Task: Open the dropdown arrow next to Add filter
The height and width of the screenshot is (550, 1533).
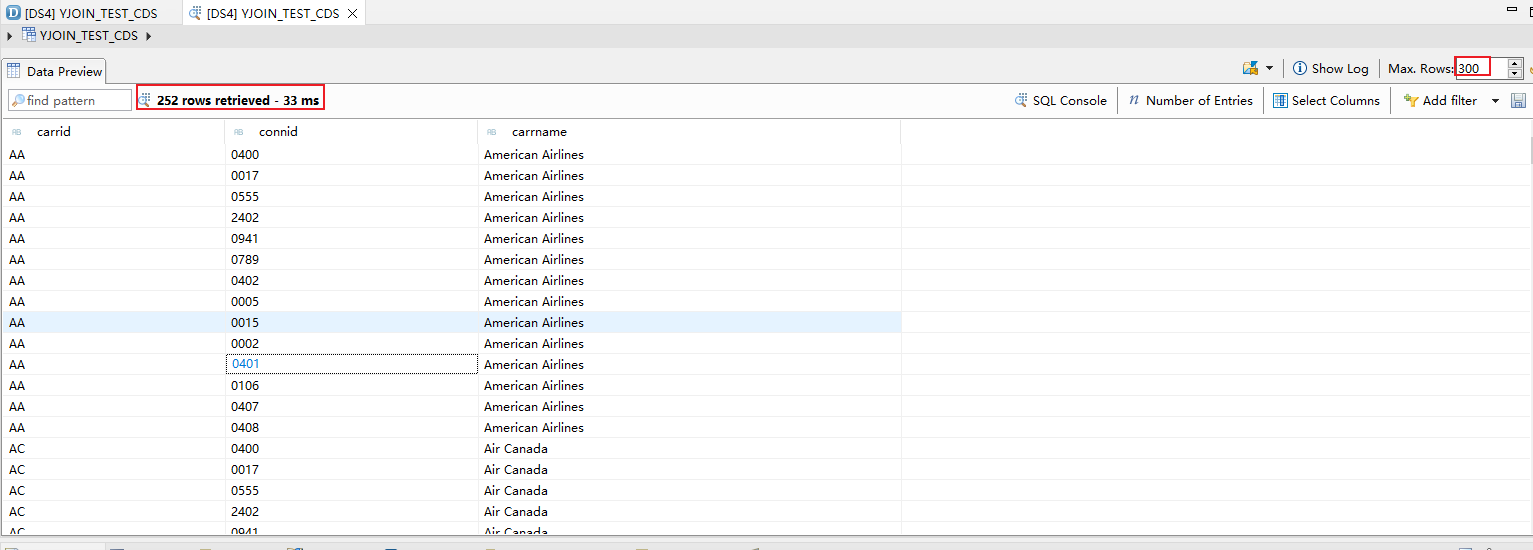Action: click(x=1495, y=101)
